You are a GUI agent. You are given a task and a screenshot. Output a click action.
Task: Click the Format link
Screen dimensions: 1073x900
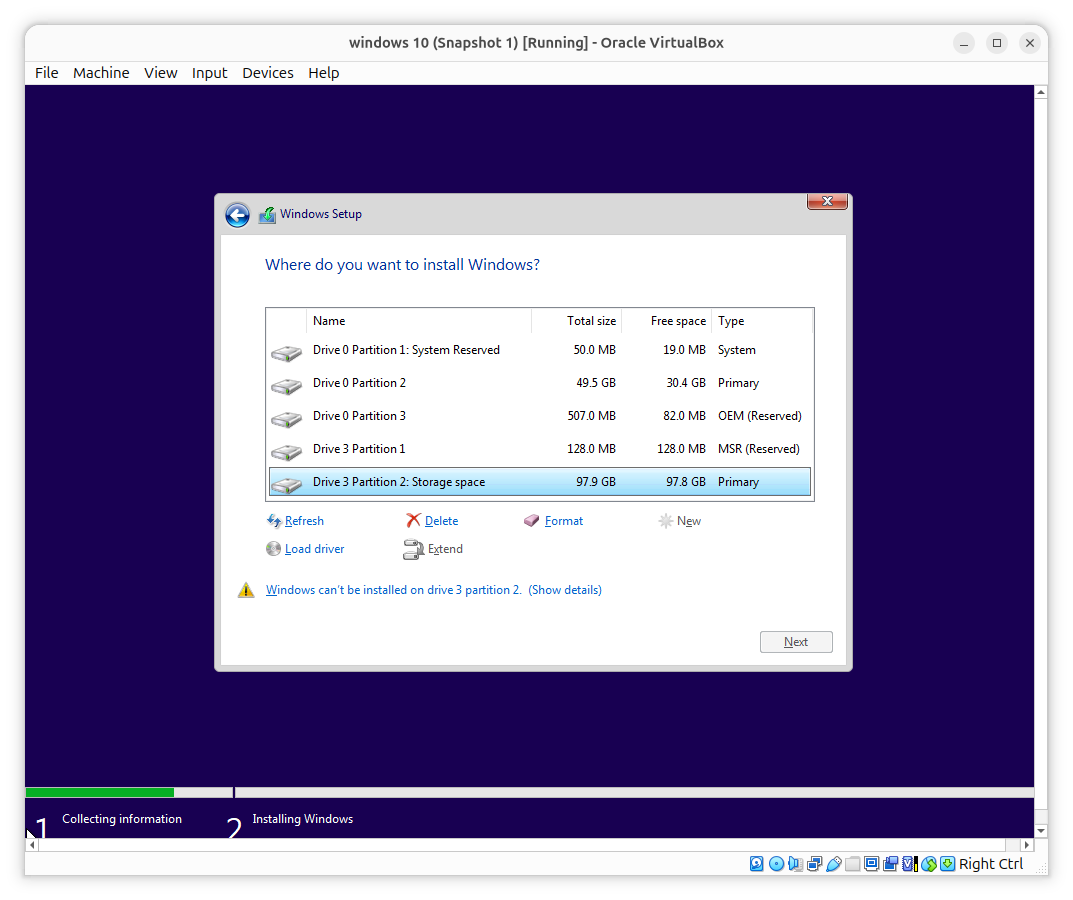point(564,521)
